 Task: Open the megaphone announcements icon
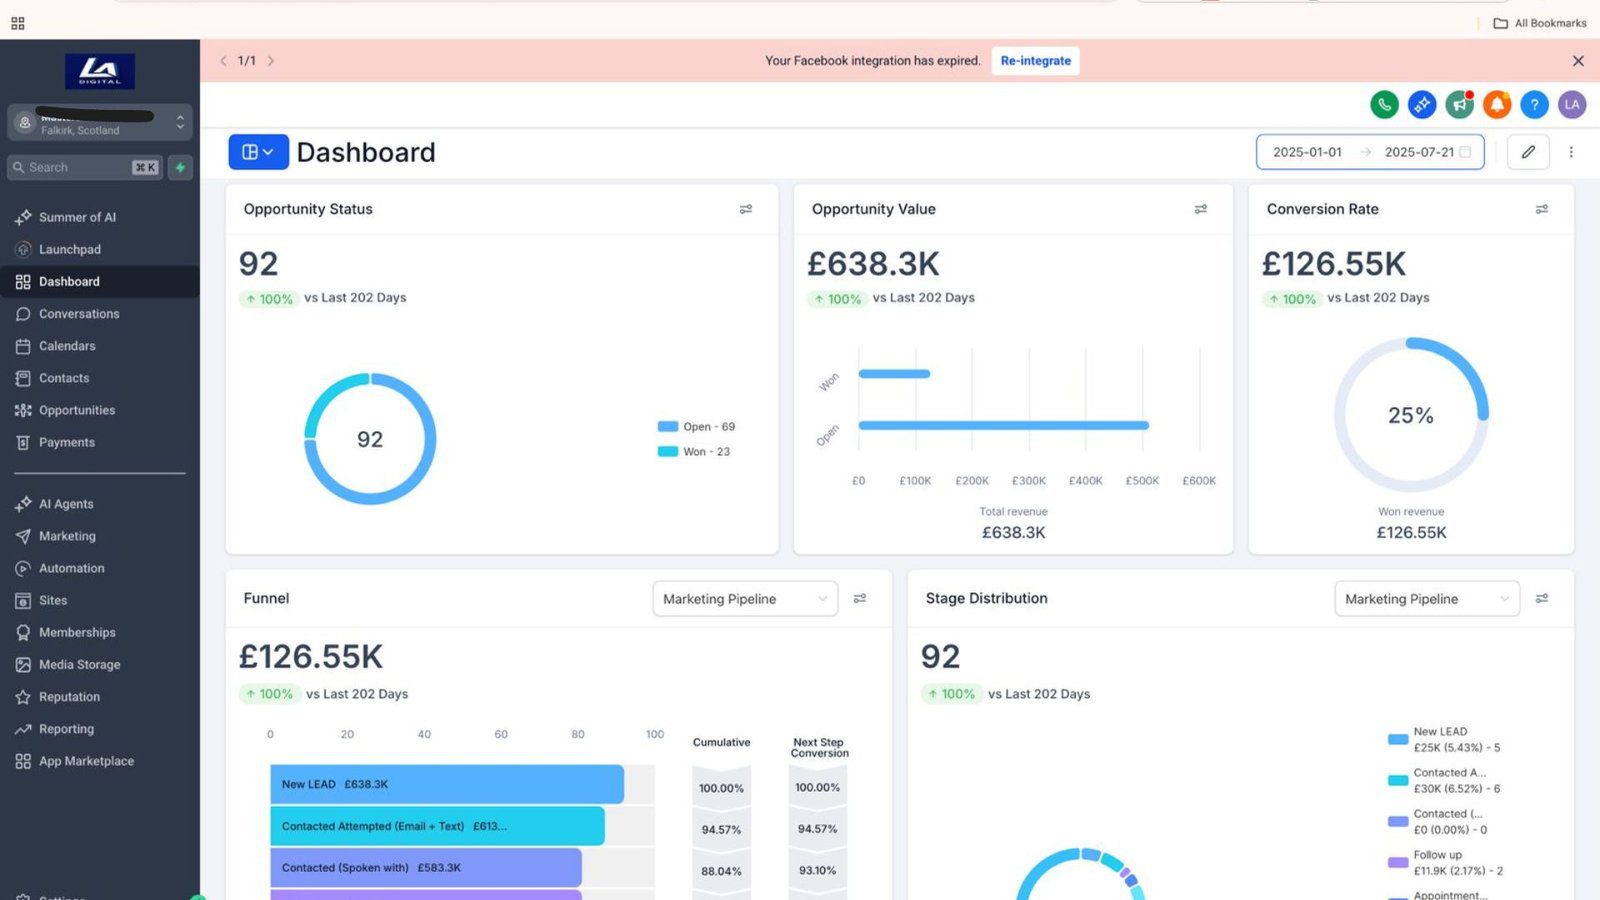pyautogui.click(x=1460, y=104)
